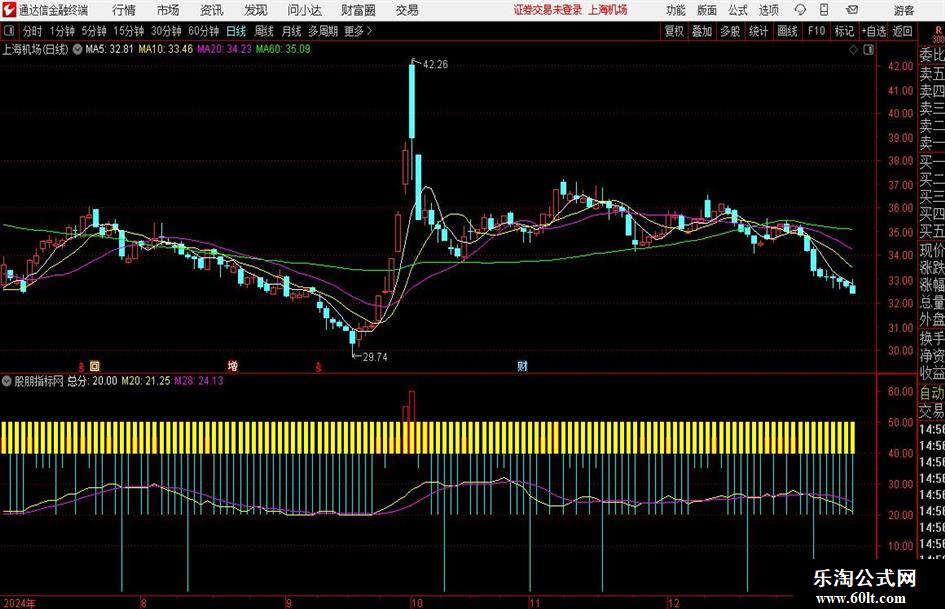Image resolution: width=945 pixels, height=609 pixels.
Task: Open the customer service headset icon
Action: point(800,10)
